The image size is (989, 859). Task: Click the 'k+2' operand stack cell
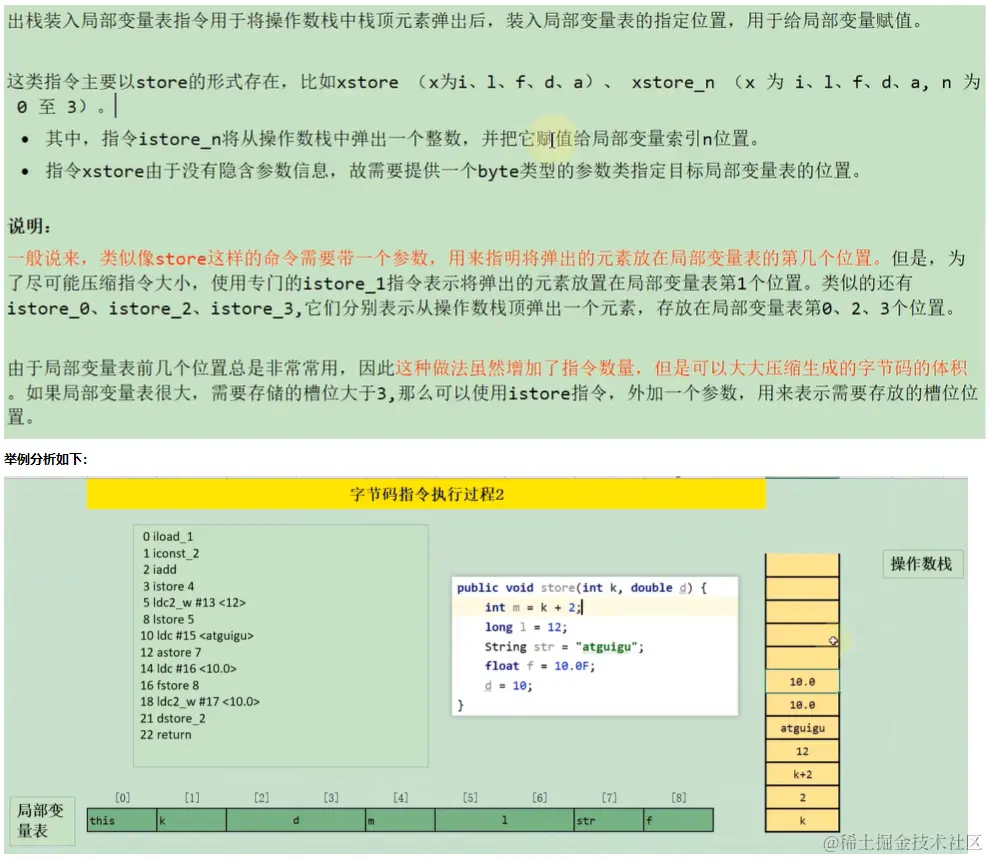coord(802,775)
